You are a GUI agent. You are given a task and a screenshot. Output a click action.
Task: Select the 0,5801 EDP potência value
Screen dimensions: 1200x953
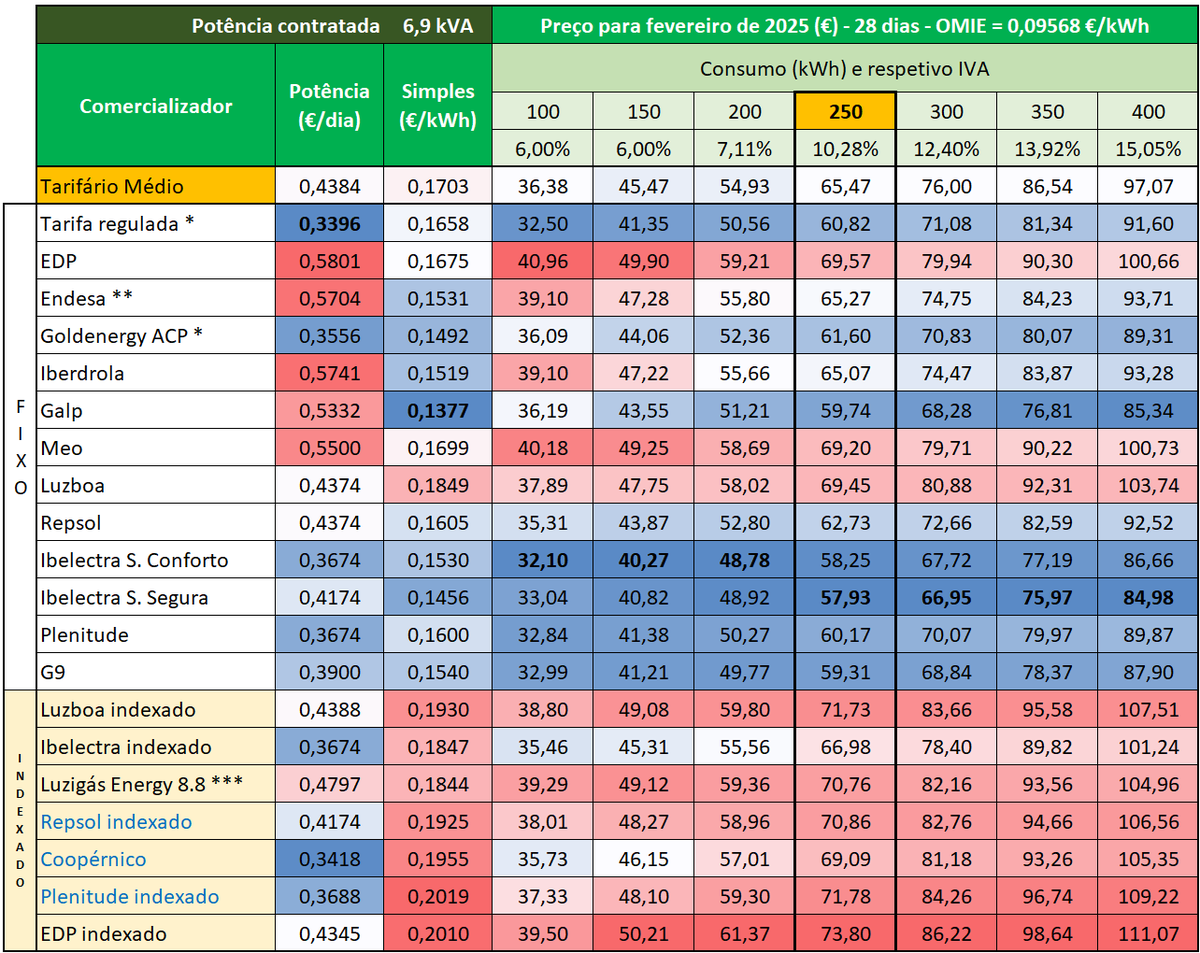(x=329, y=261)
